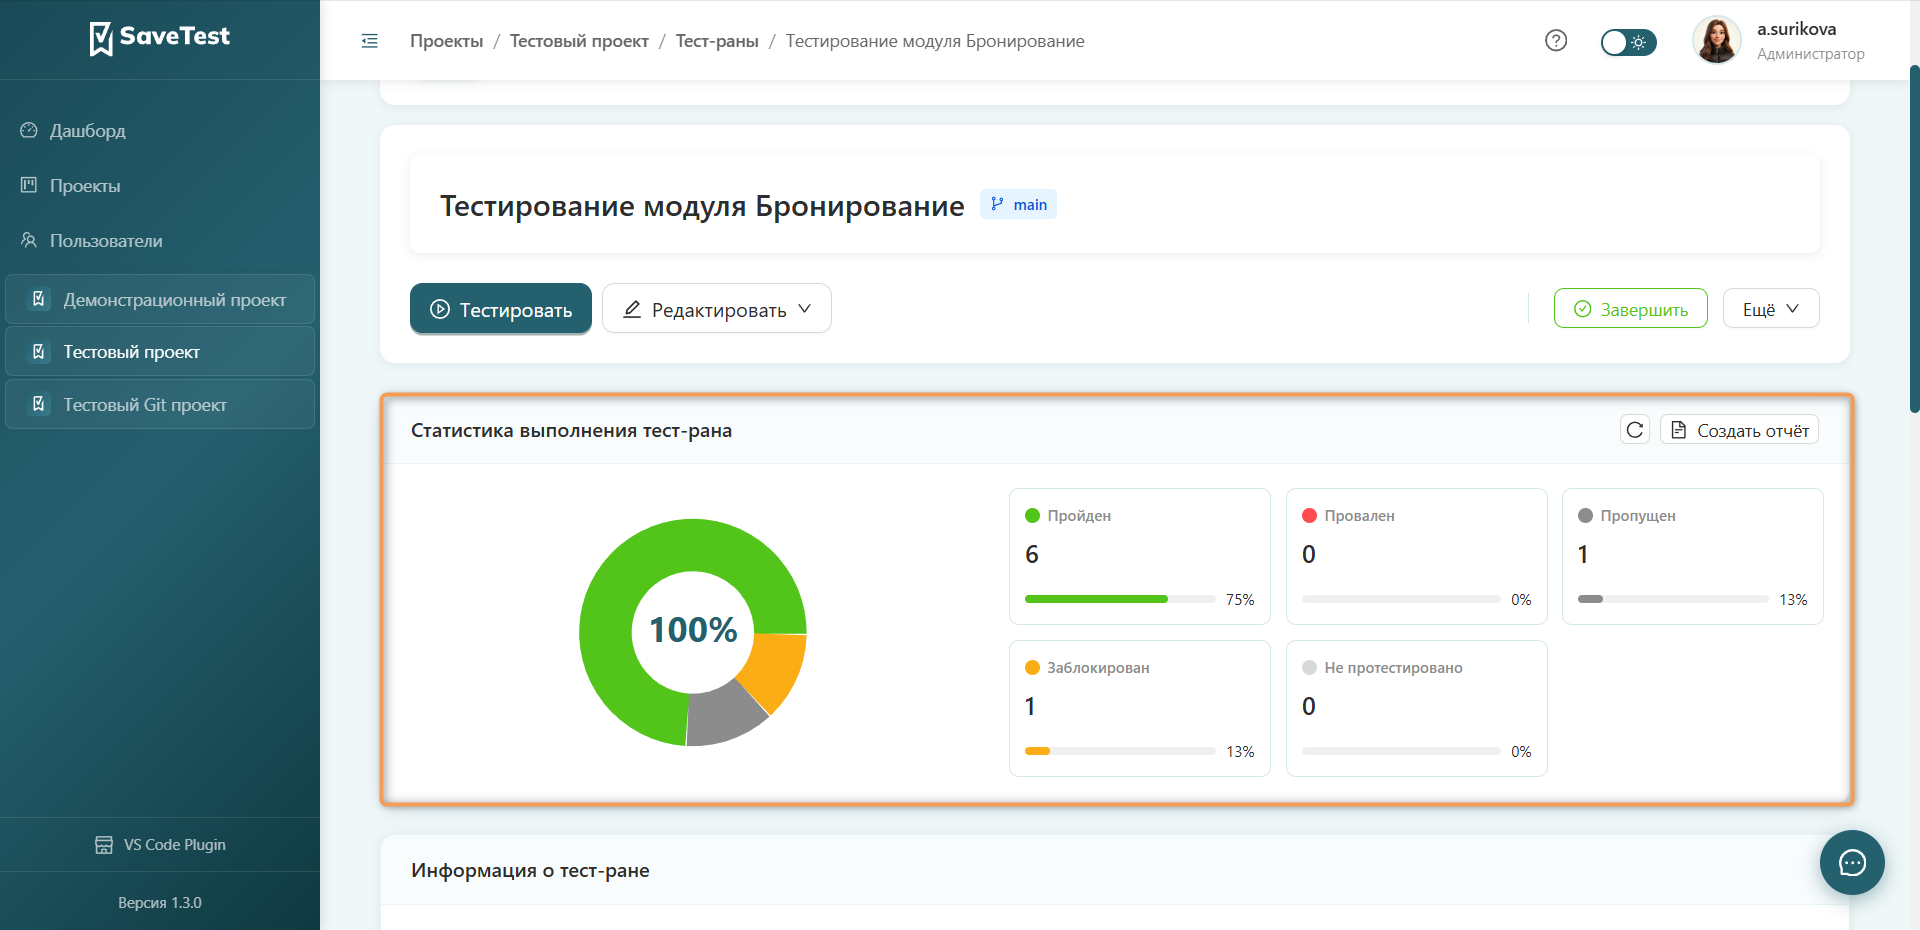Click the Не протестировано status dot
The height and width of the screenshot is (930, 1920).
[x=1309, y=668]
